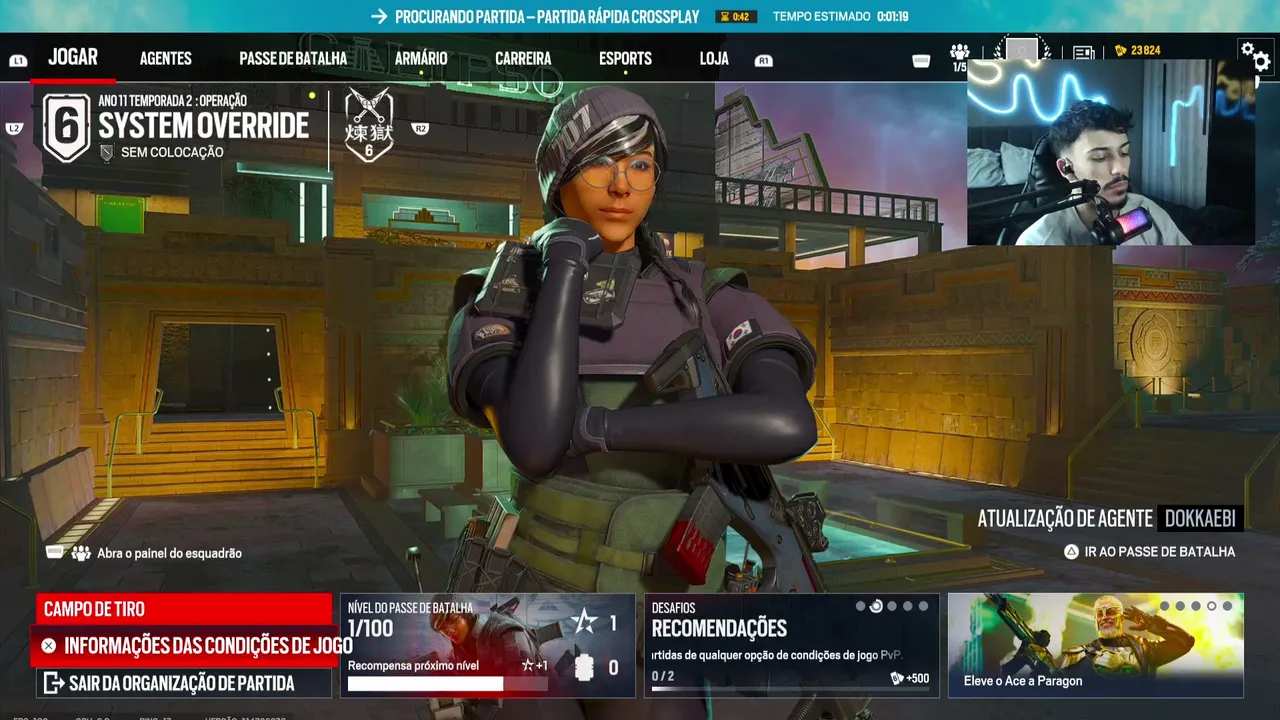Click the triangle icon for battle pass
This screenshot has height=720, width=1280.
coord(1071,551)
